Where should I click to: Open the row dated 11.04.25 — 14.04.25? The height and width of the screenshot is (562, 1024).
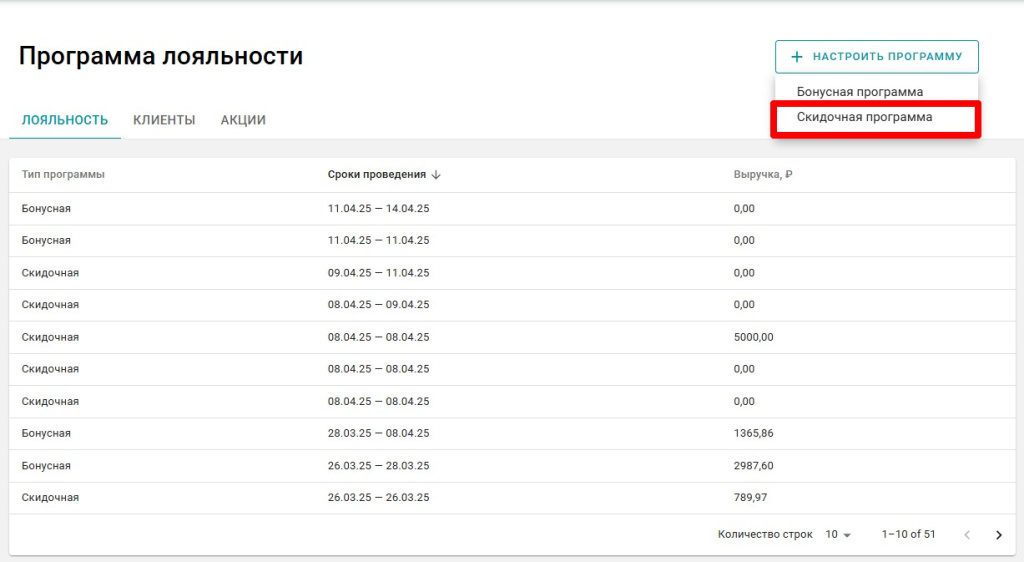point(378,209)
